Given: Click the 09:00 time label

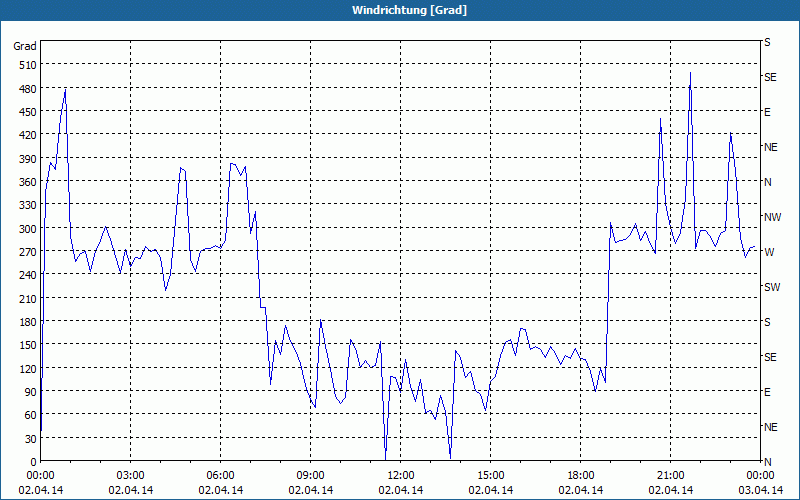Looking at the screenshot, I should pos(310,476).
